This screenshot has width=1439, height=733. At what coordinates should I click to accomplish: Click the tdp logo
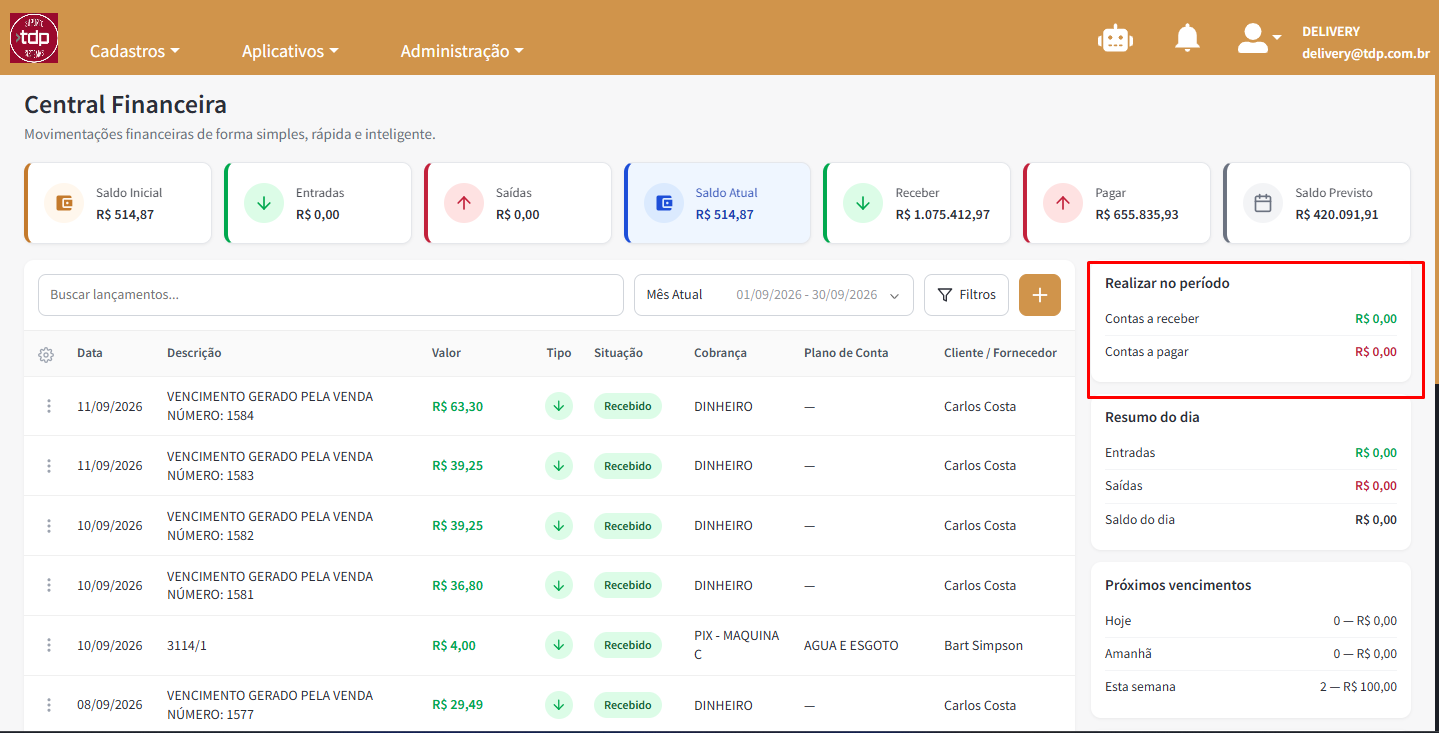tap(34, 38)
